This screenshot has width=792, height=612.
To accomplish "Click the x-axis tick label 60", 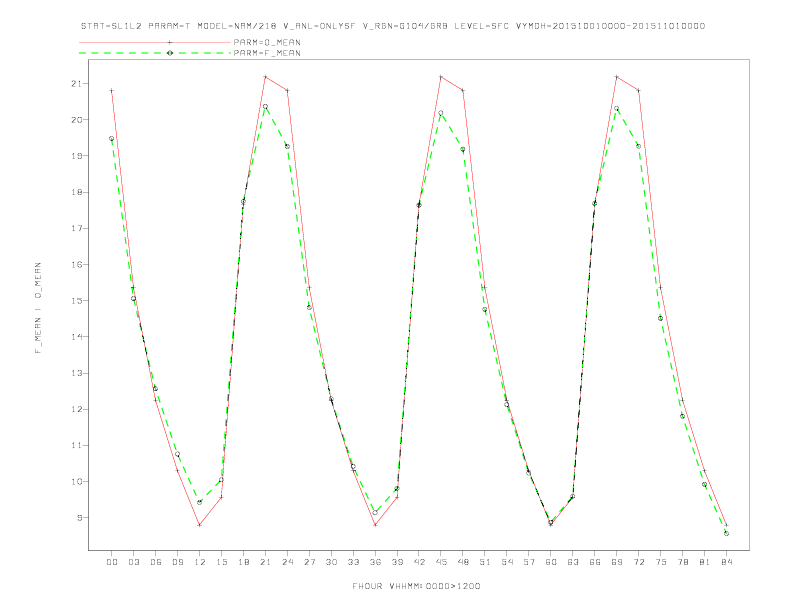I will coord(551,562).
